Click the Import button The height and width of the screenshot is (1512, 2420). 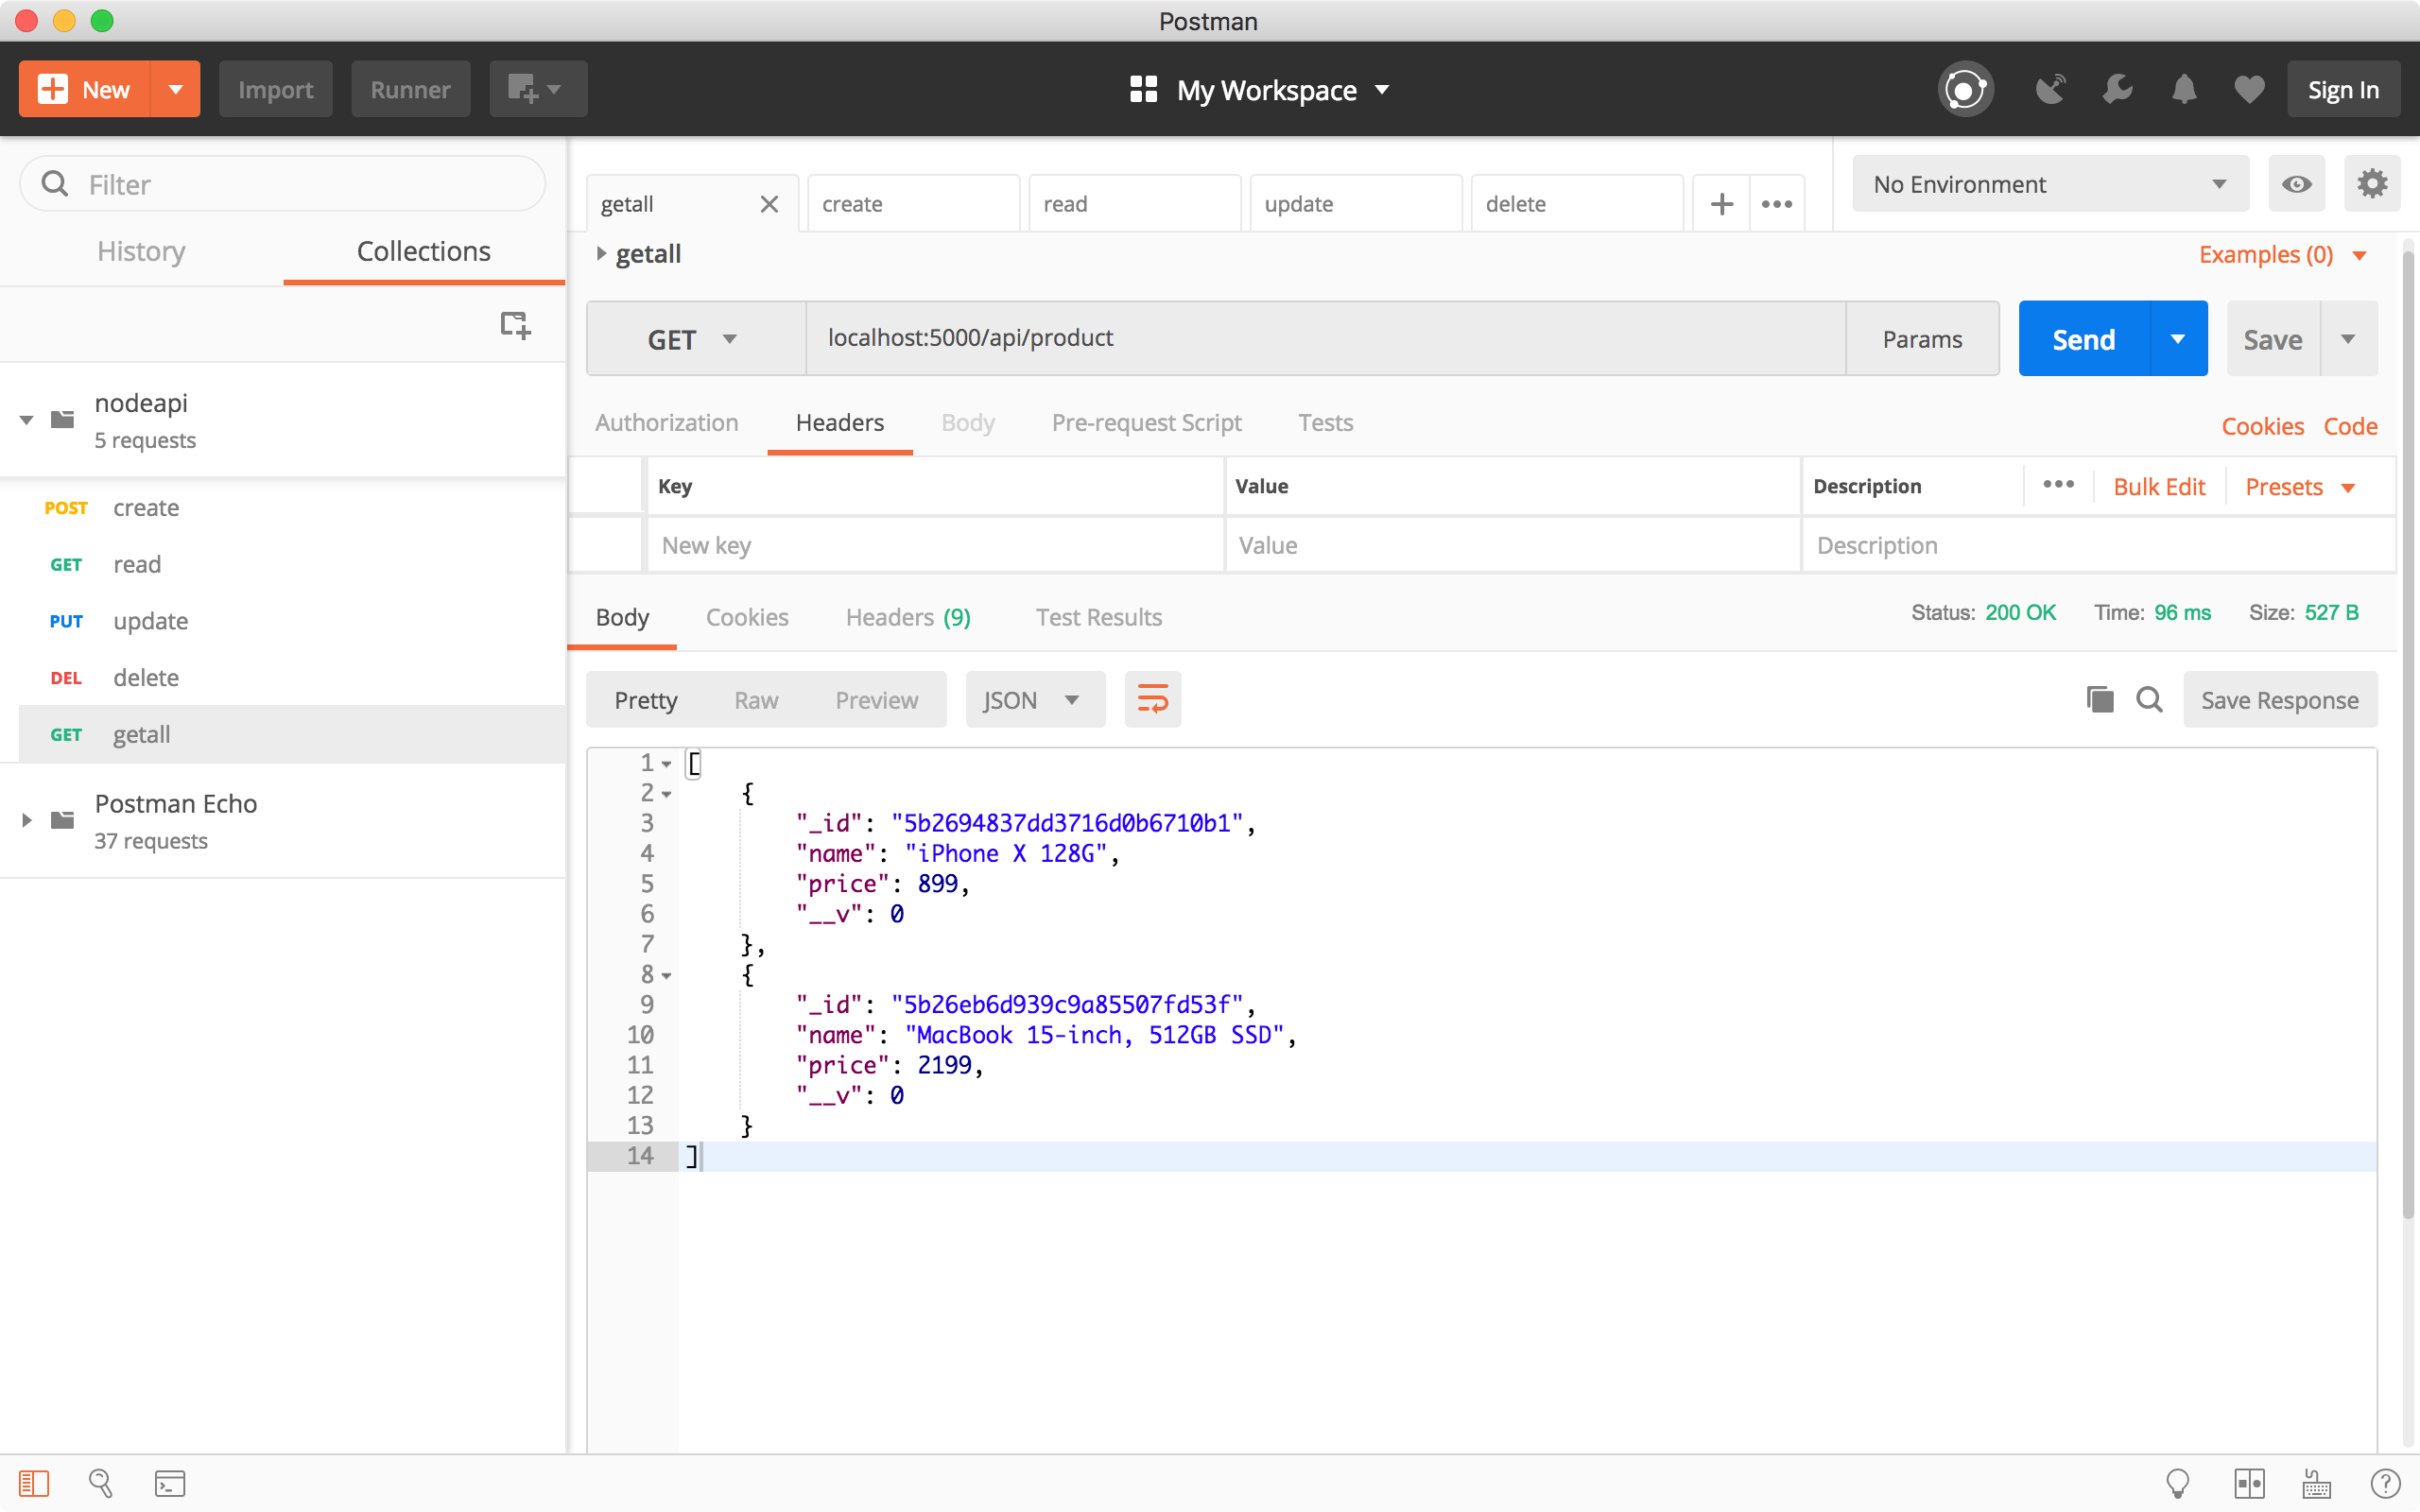coord(275,89)
